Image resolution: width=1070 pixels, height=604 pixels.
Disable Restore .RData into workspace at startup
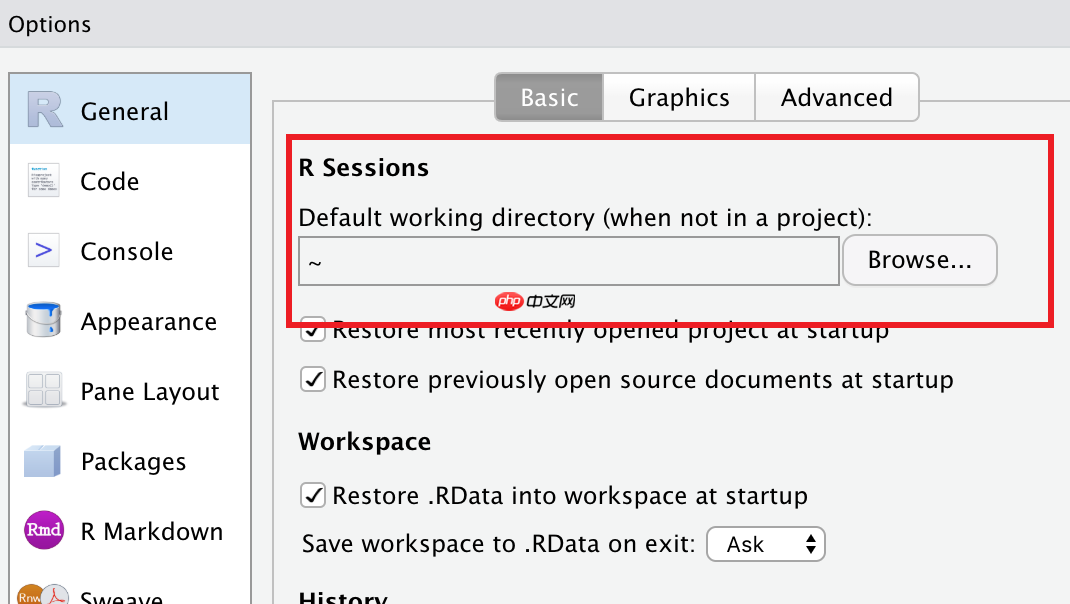(313, 495)
